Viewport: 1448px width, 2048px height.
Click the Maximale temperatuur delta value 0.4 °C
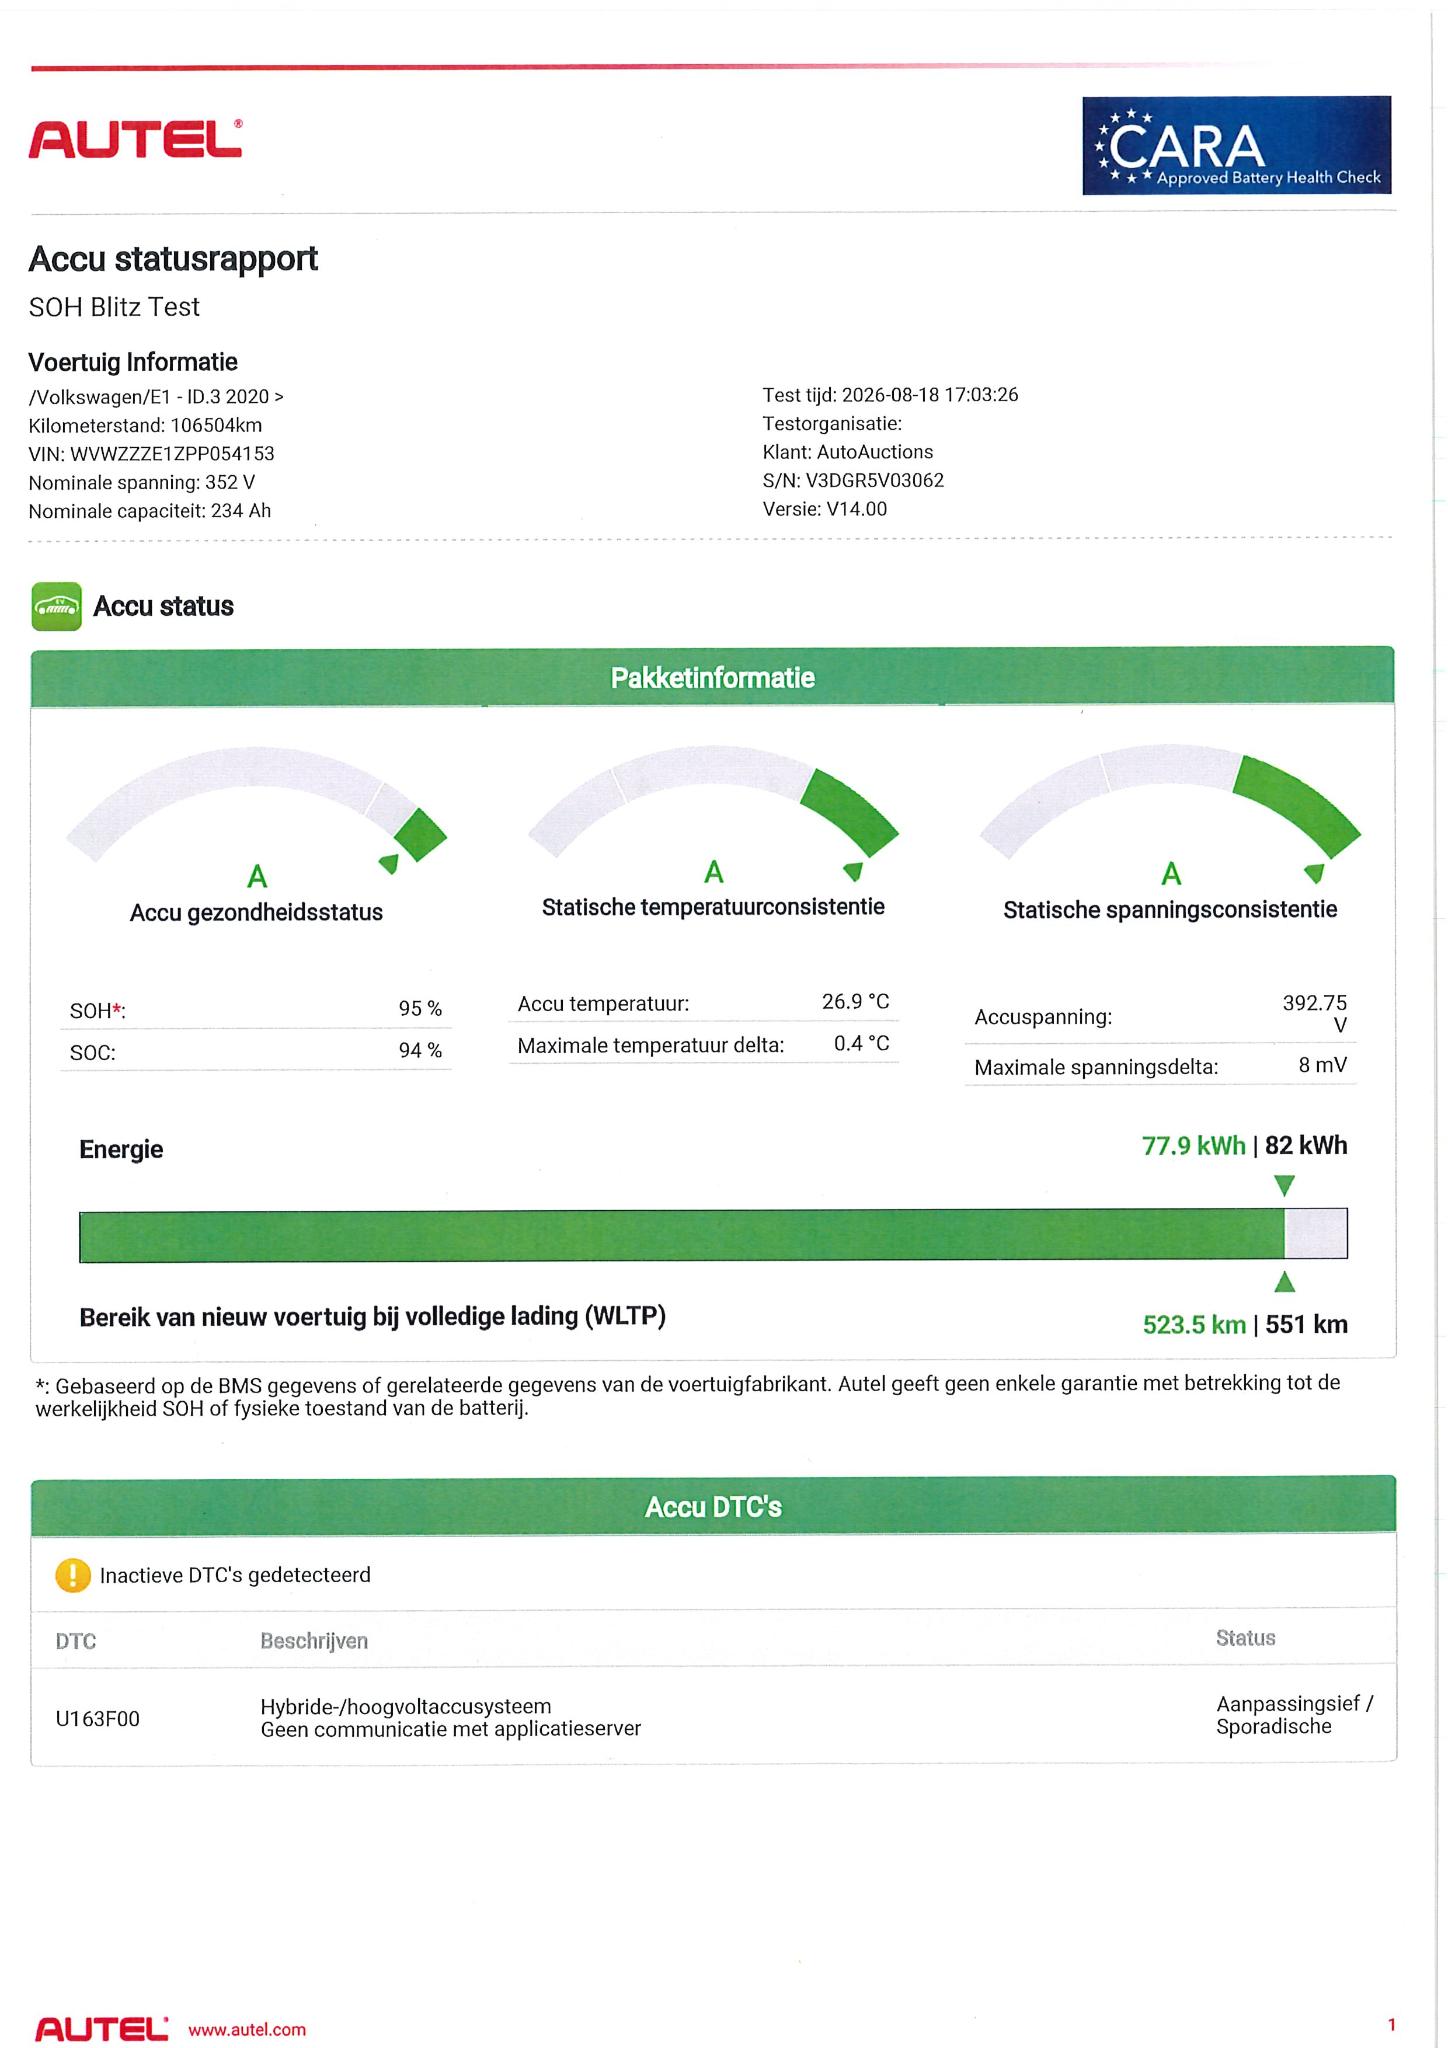[x=861, y=1043]
